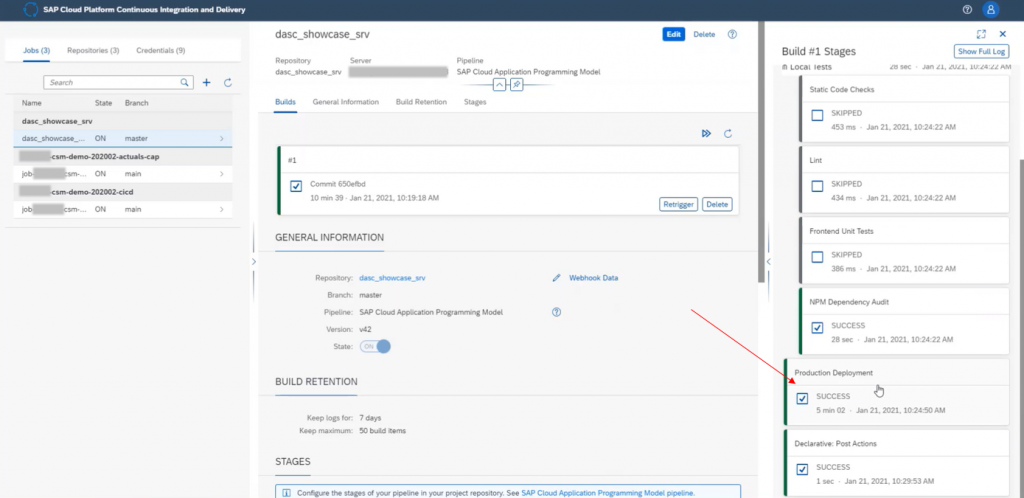Screen dimensions: 1024x498
Task: Click the State column header
Action: click(104, 103)
